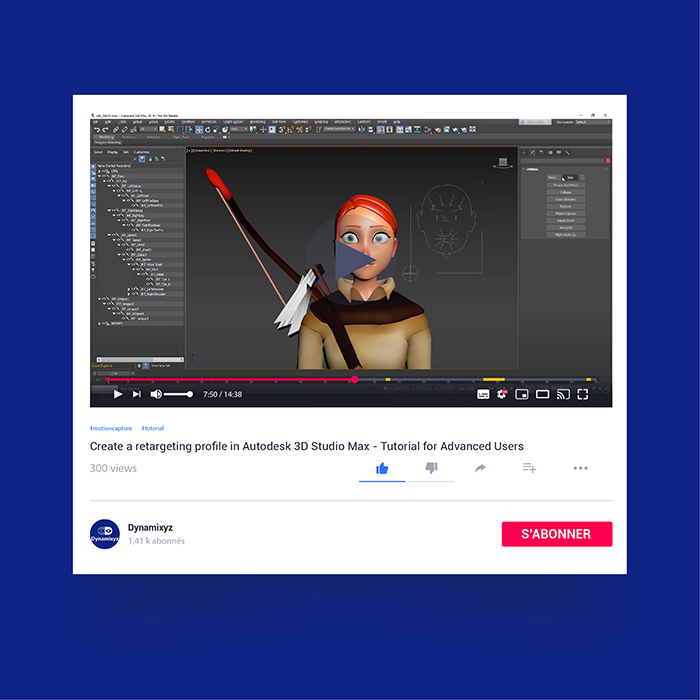Toggle Angle Snap in the toolbar
This screenshot has width=700, height=700.
(290, 129)
